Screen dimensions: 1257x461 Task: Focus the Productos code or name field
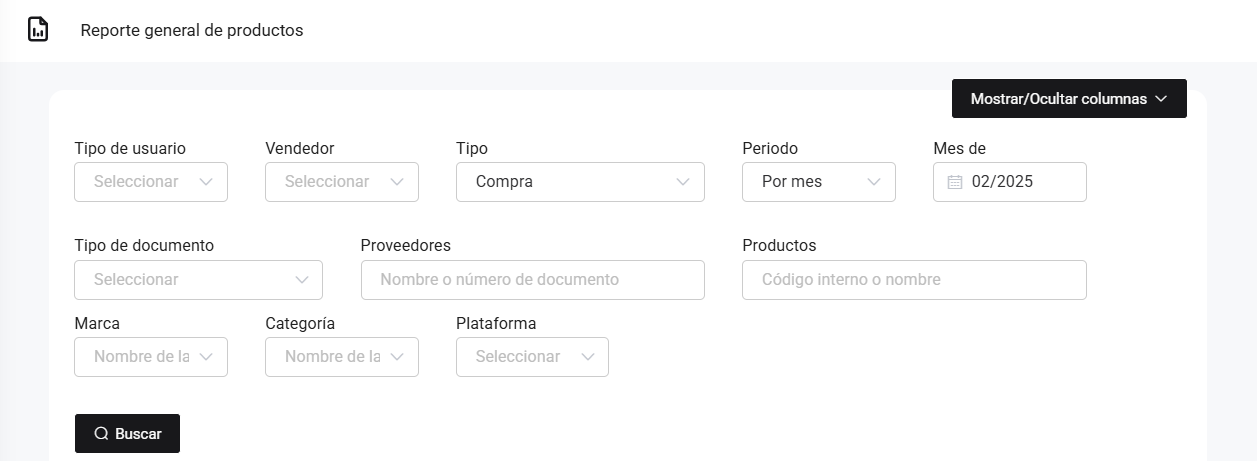click(913, 280)
